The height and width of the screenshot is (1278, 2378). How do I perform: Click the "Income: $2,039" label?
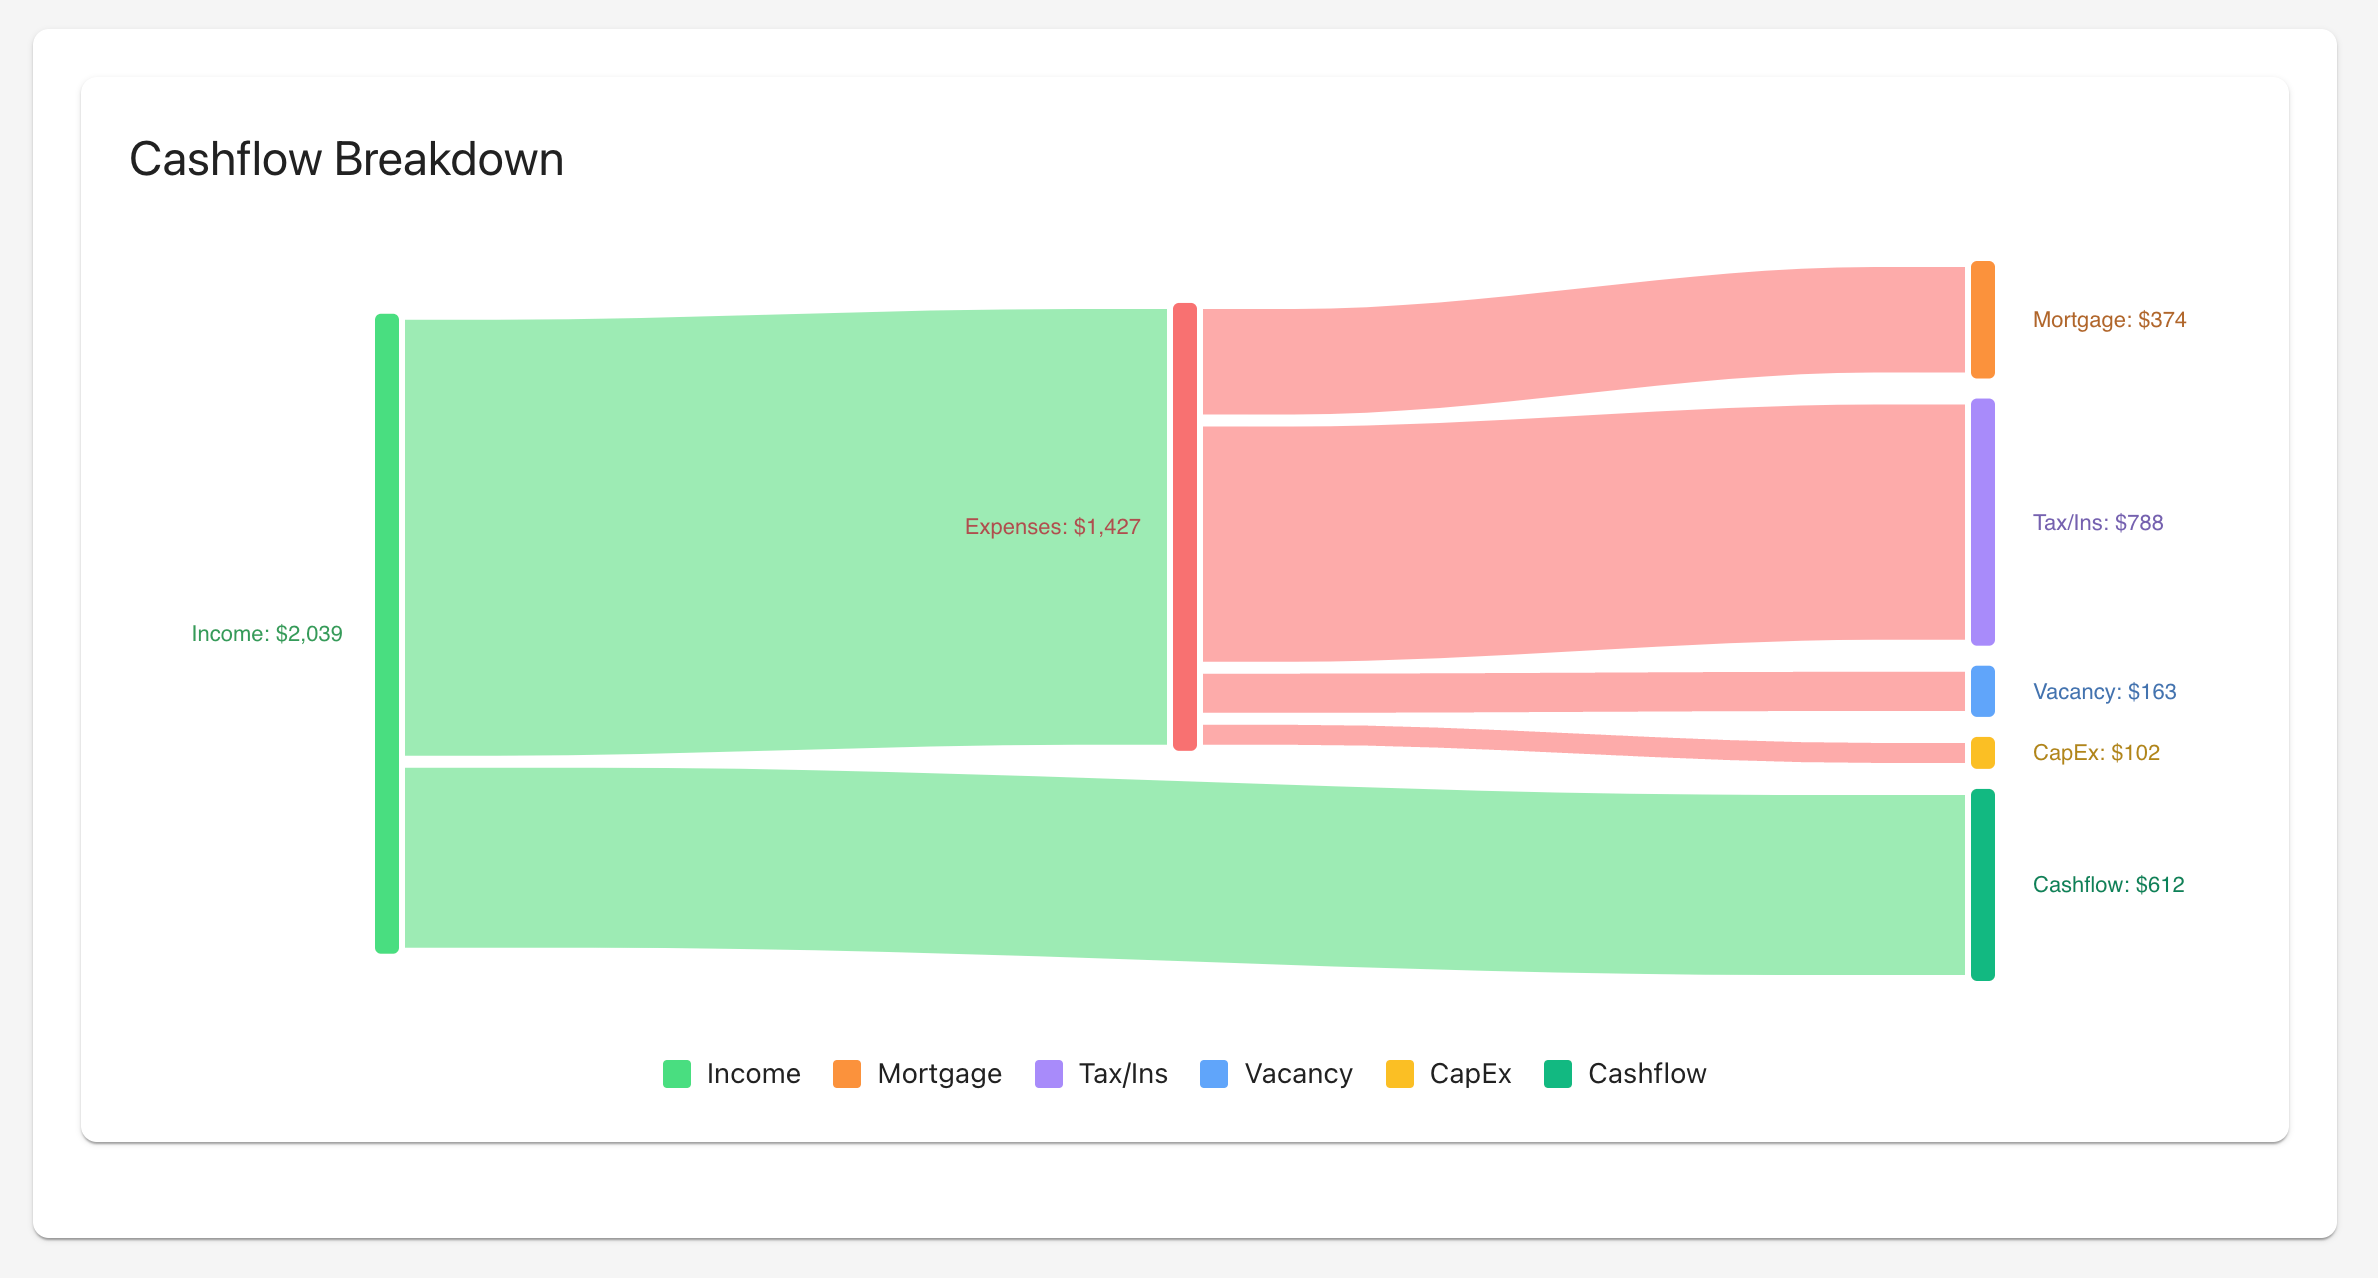(267, 634)
